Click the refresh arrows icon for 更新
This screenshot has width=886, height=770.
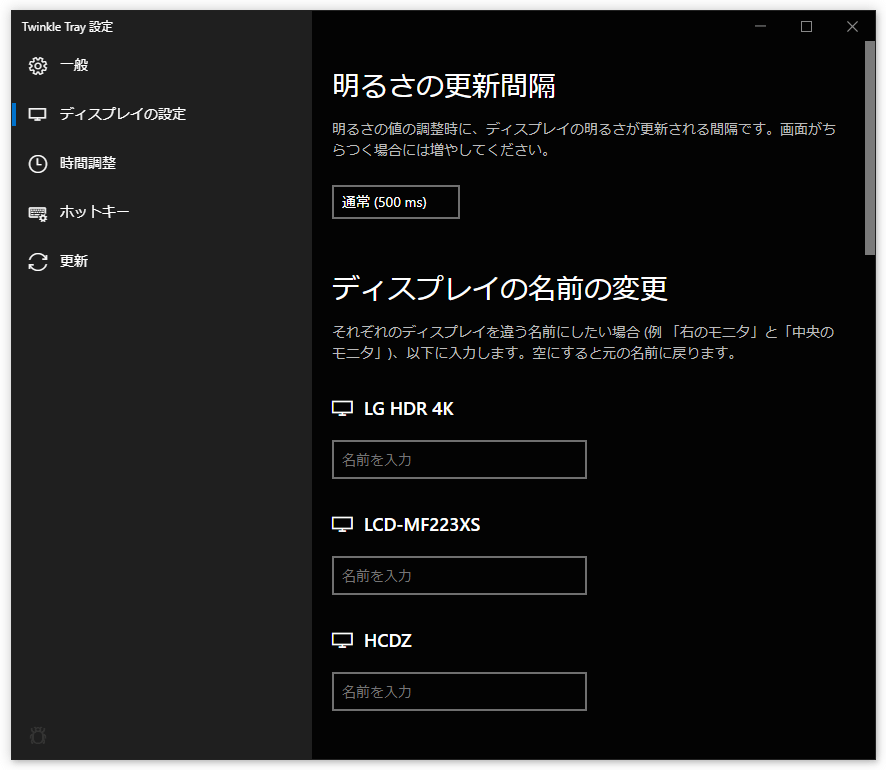click(x=38, y=262)
